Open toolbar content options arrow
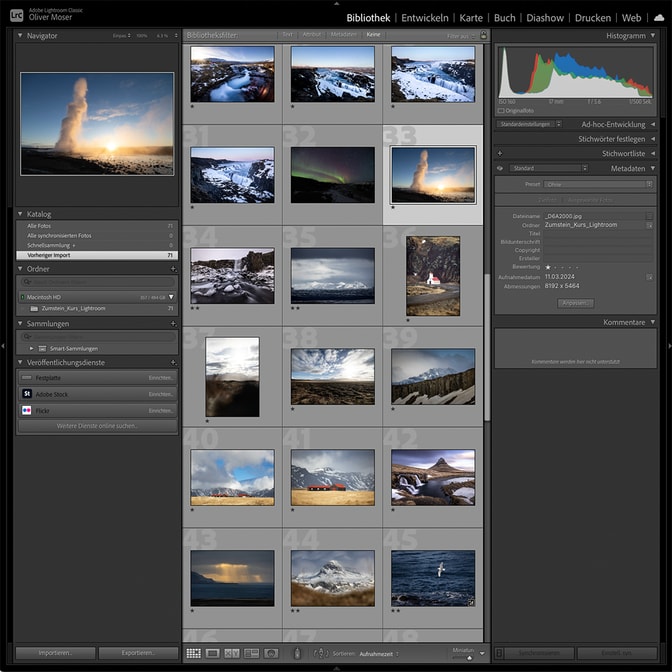Screen dimensions: 672x672 [482, 654]
